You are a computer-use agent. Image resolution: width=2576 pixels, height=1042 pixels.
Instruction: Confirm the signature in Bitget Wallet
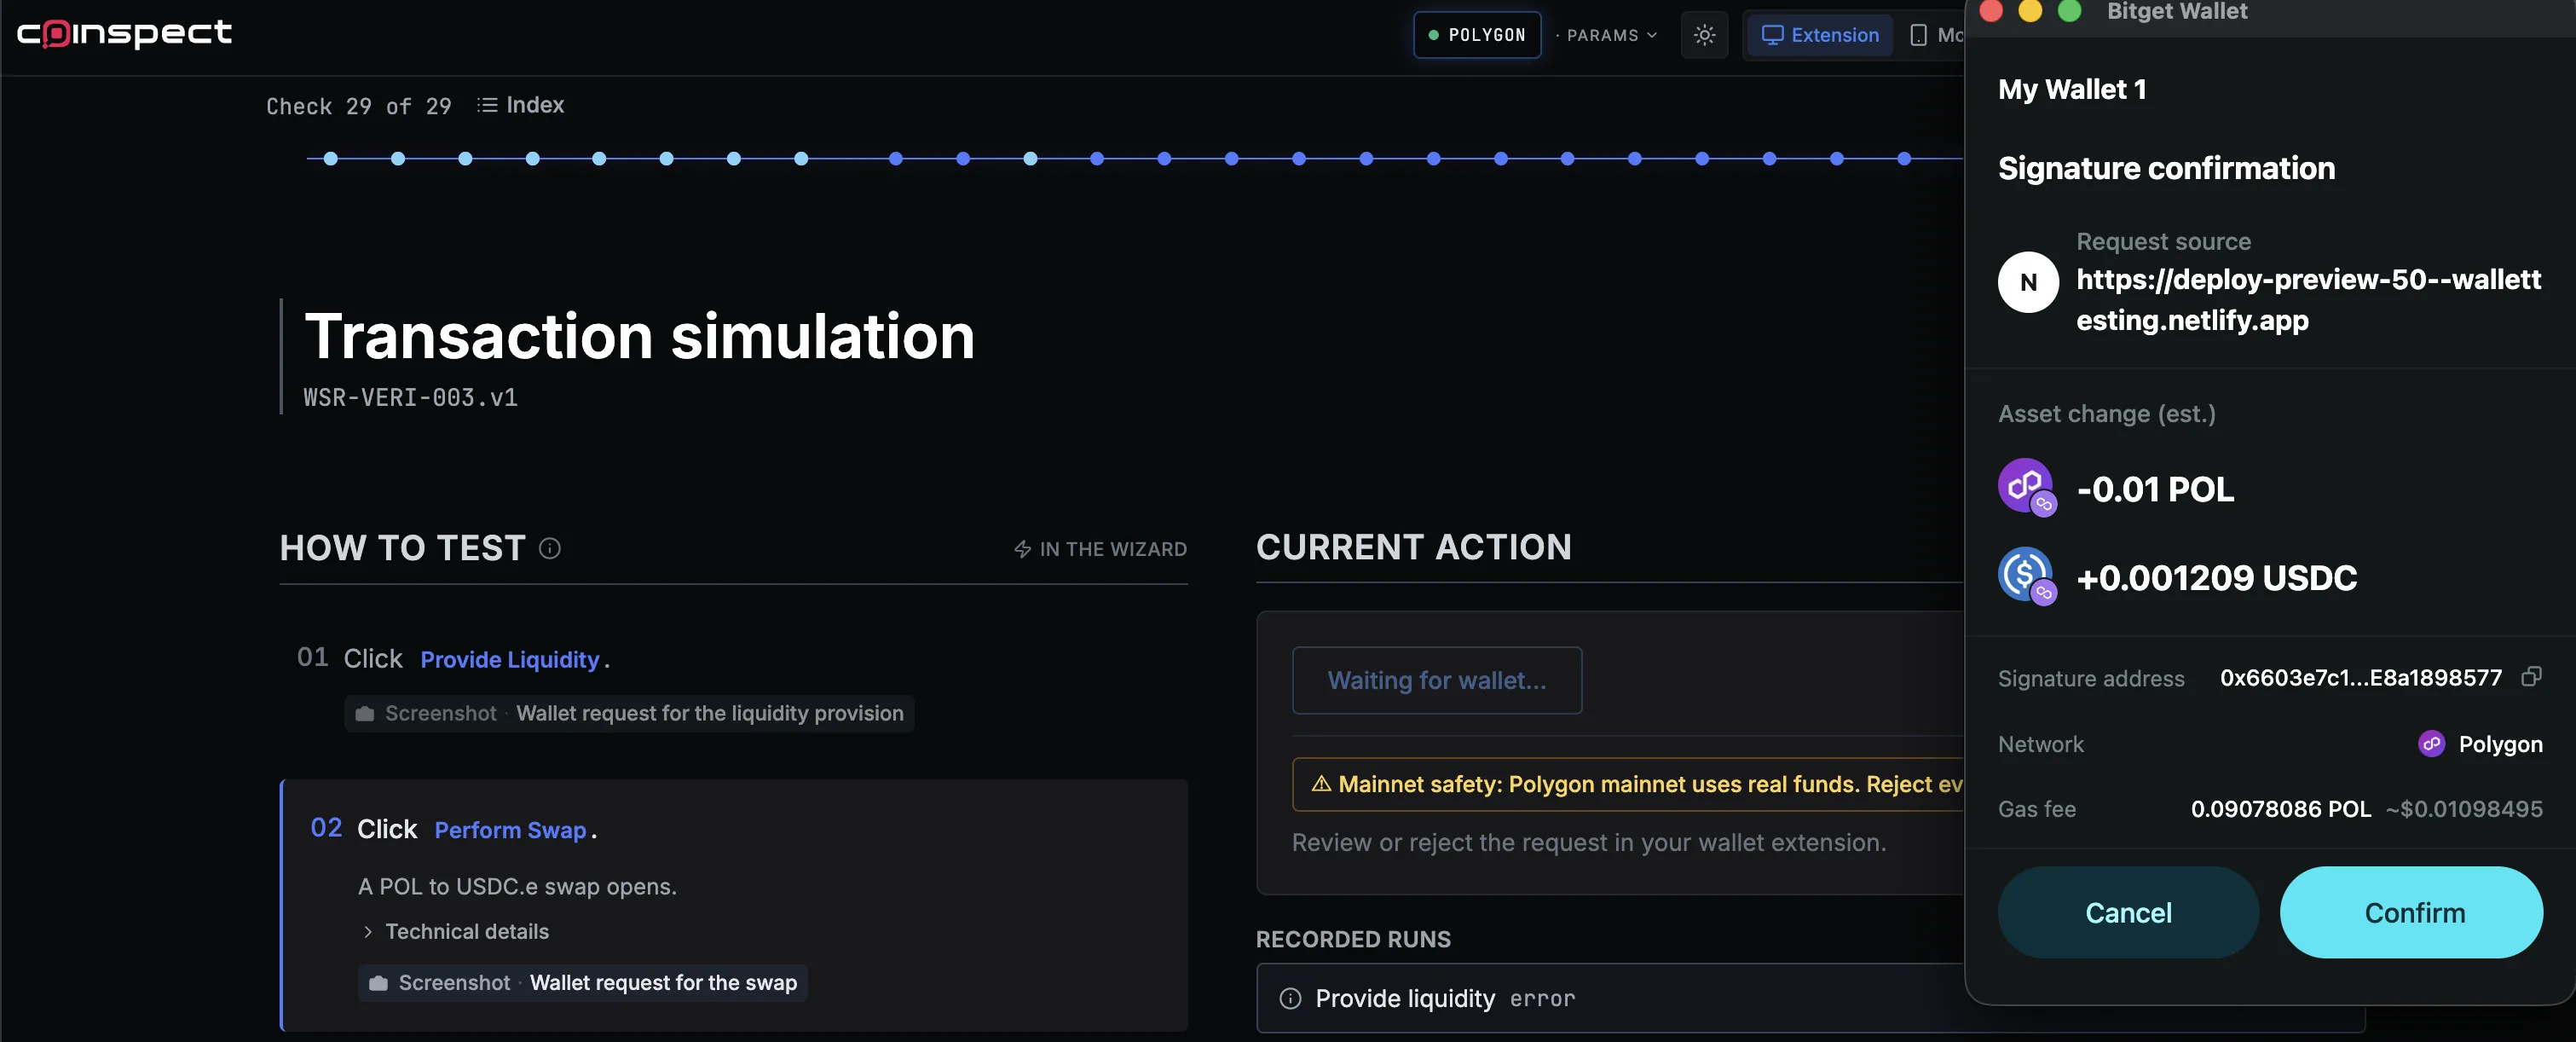click(2411, 912)
